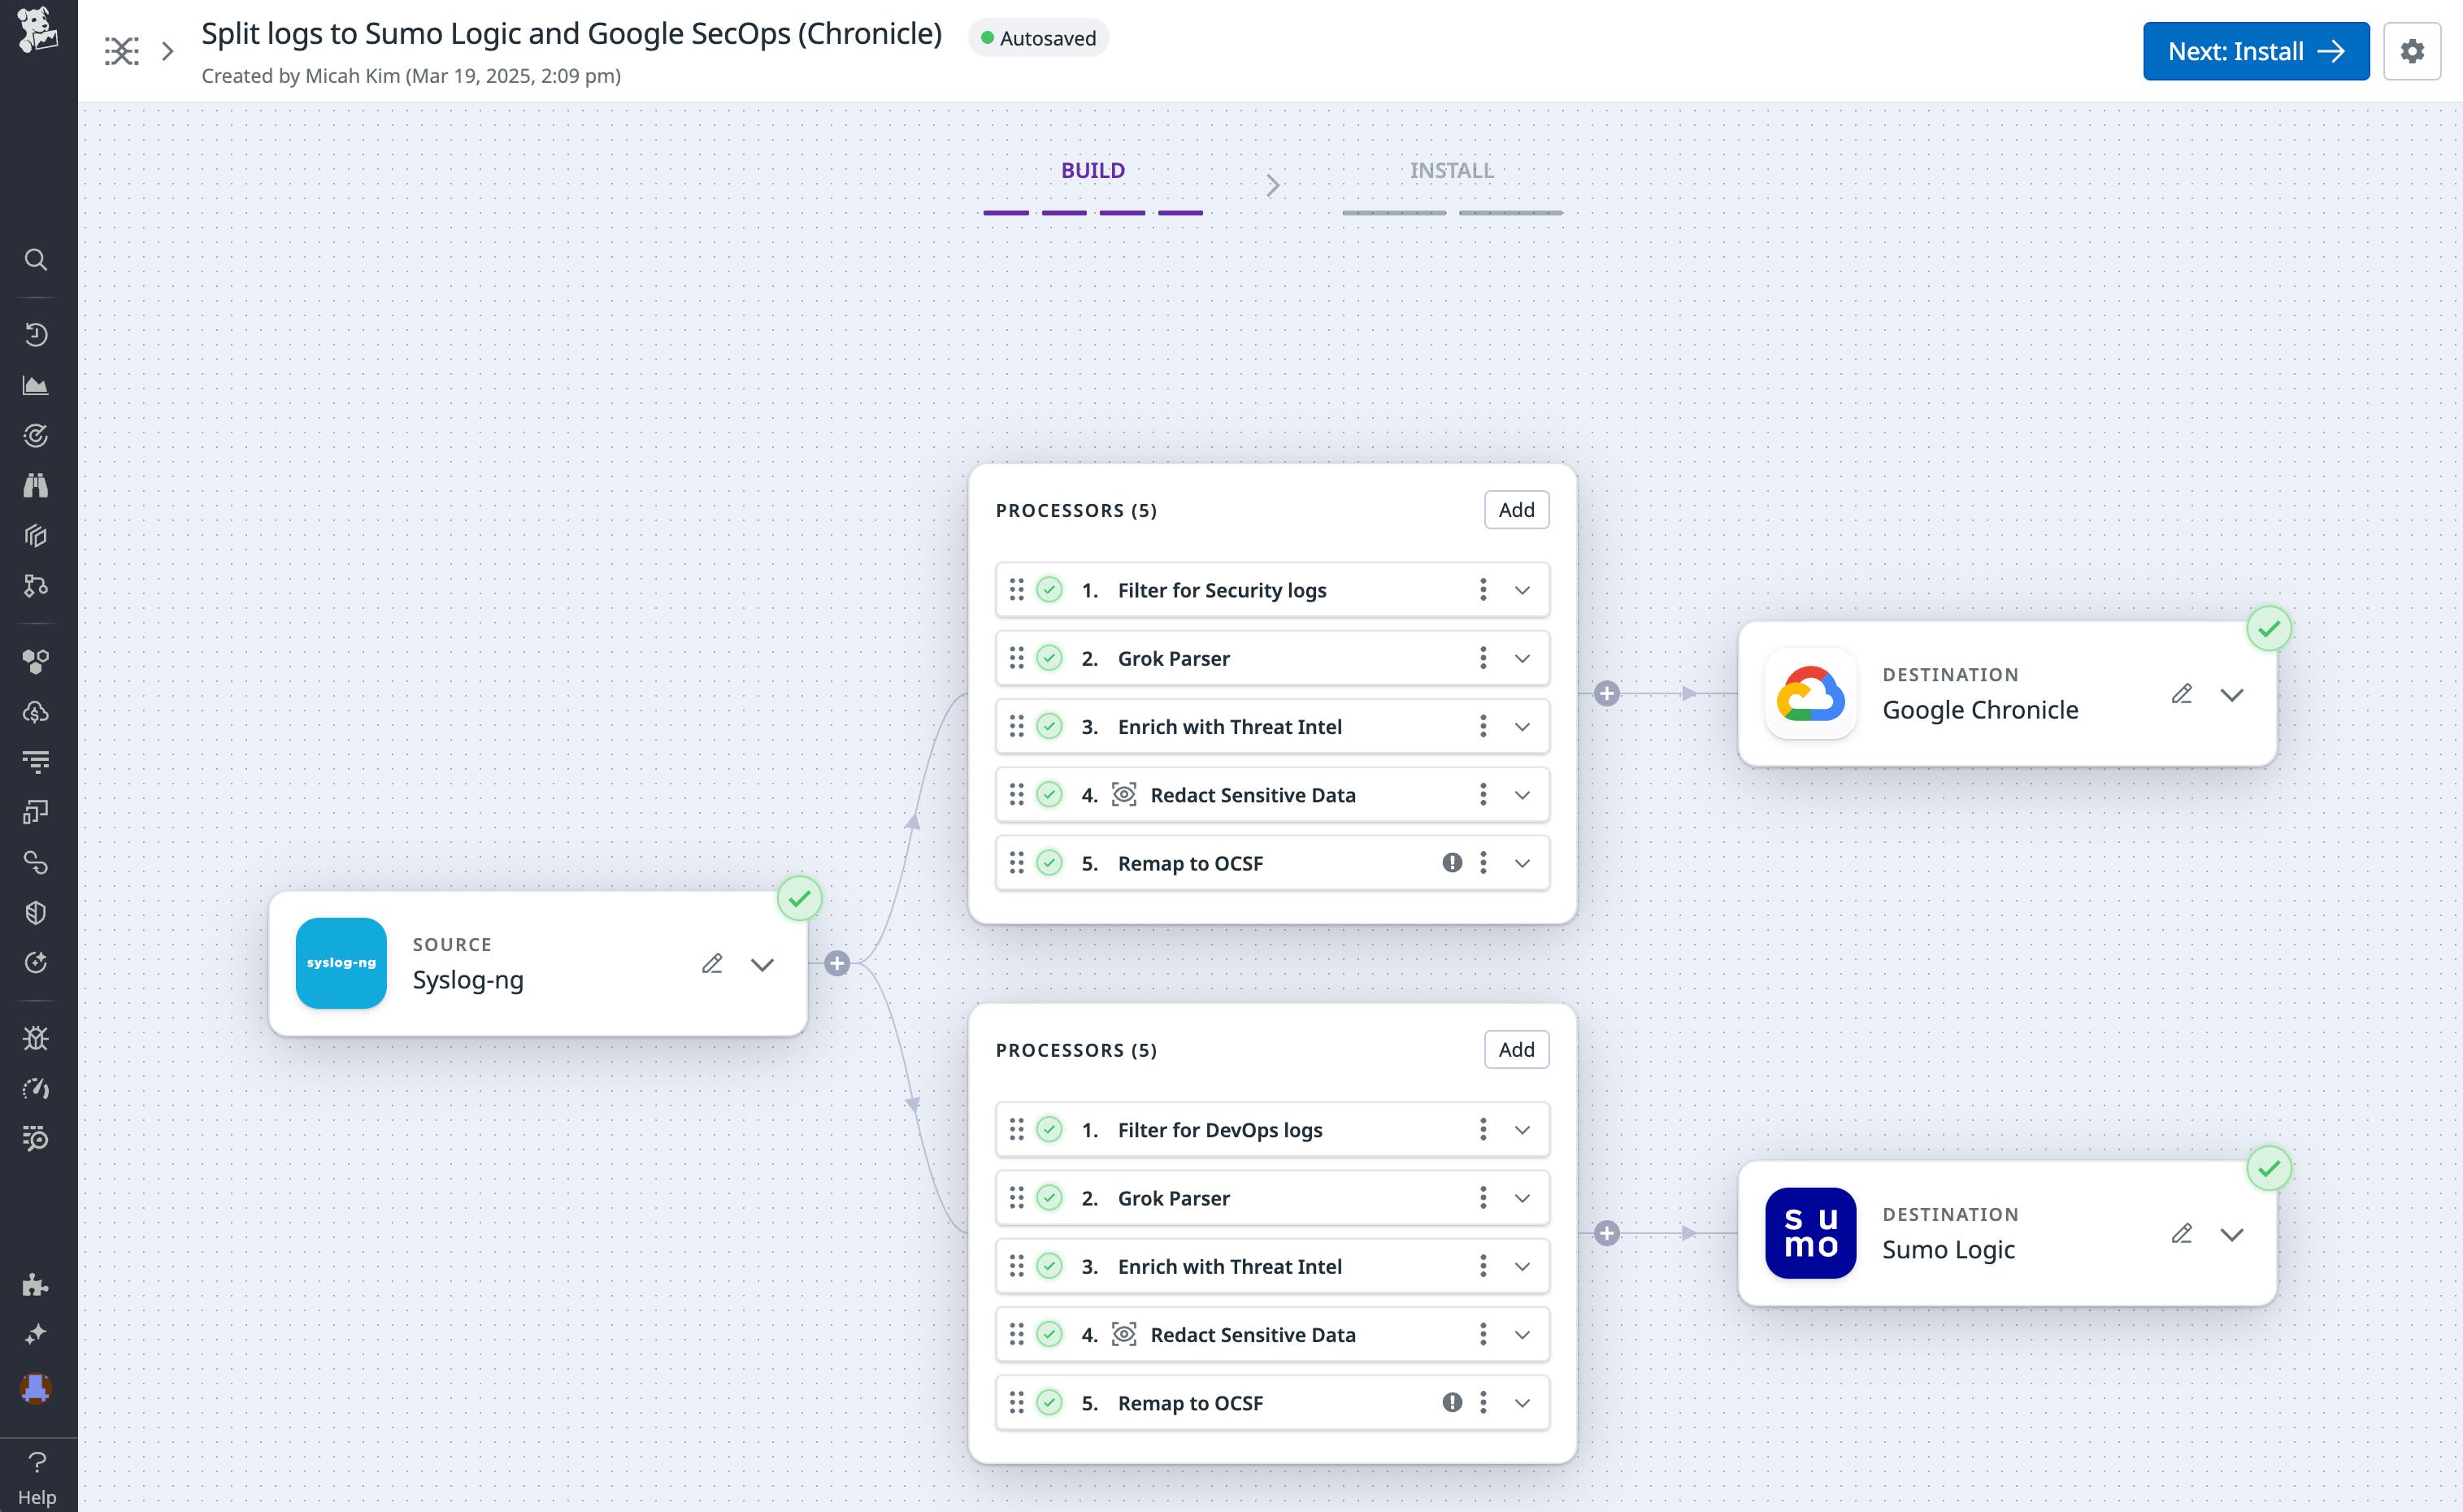Viewport: 2463px width, 1512px height.
Task: Add a processor to the DevOps pipeline
Action: pyautogui.click(x=1516, y=1049)
